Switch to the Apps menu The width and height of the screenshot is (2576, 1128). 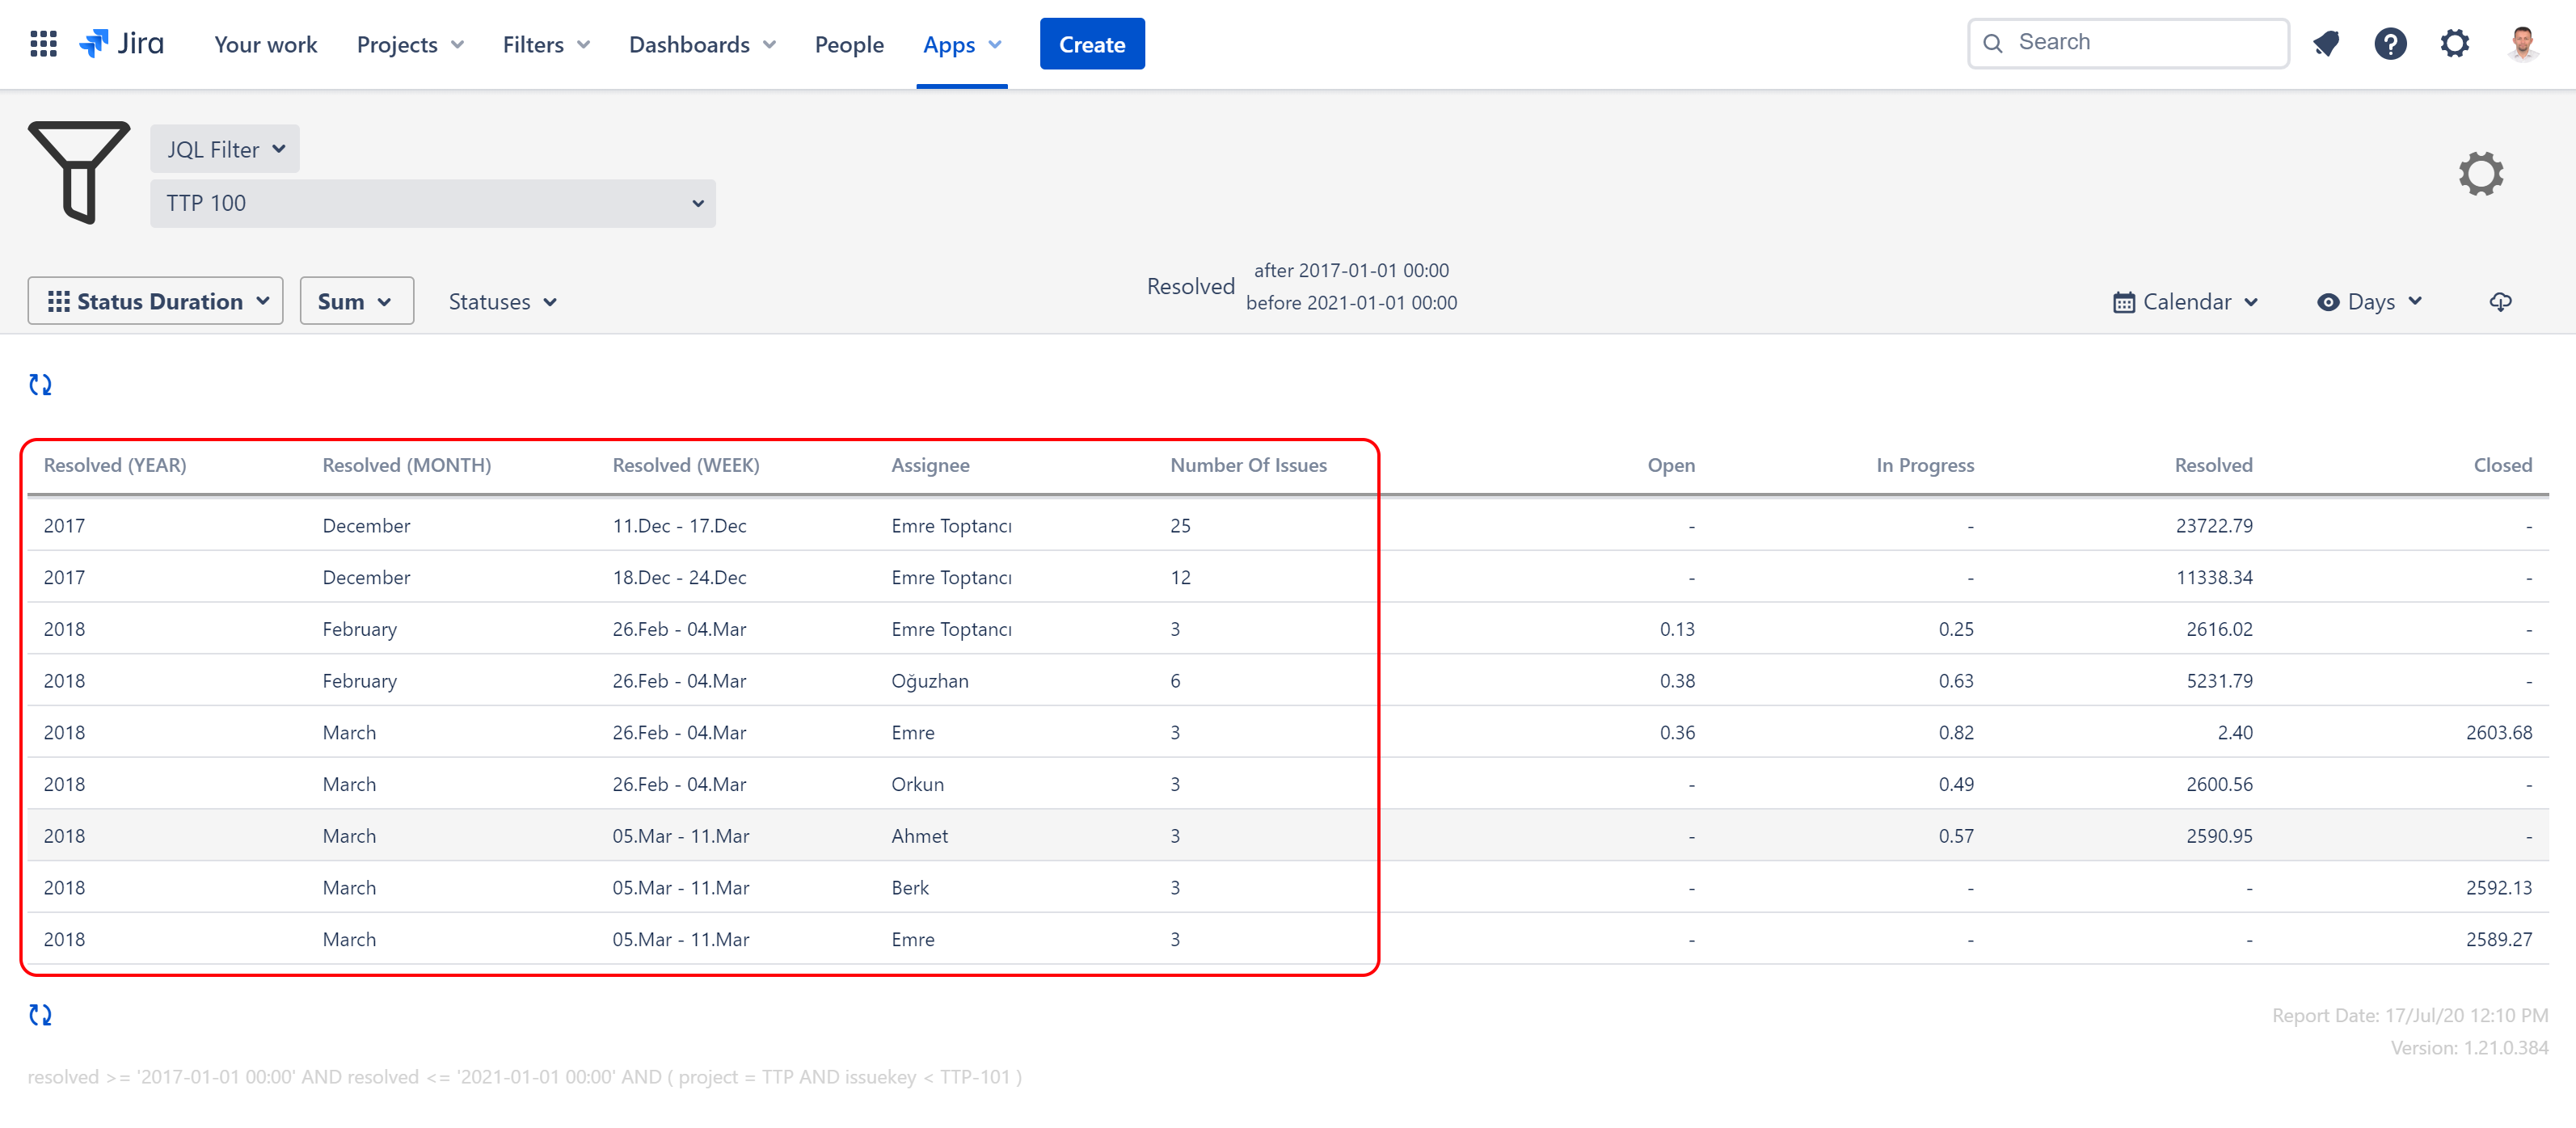(961, 44)
